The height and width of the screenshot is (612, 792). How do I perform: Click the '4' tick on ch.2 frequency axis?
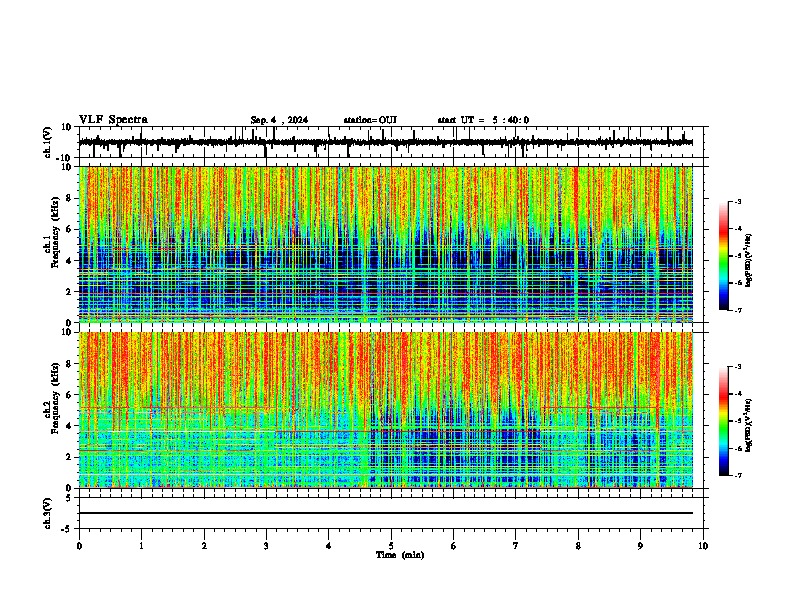tap(70, 426)
